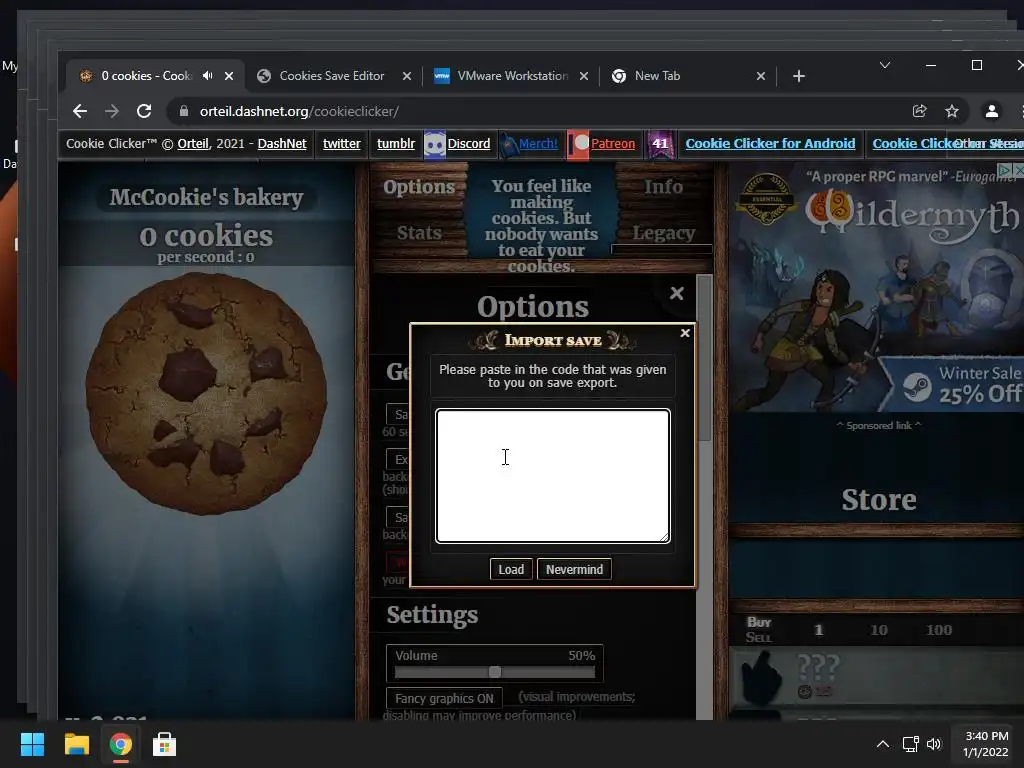Viewport: 1024px width, 768px height.
Task: Click the Nevermind button
Action: tap(574, 569)
